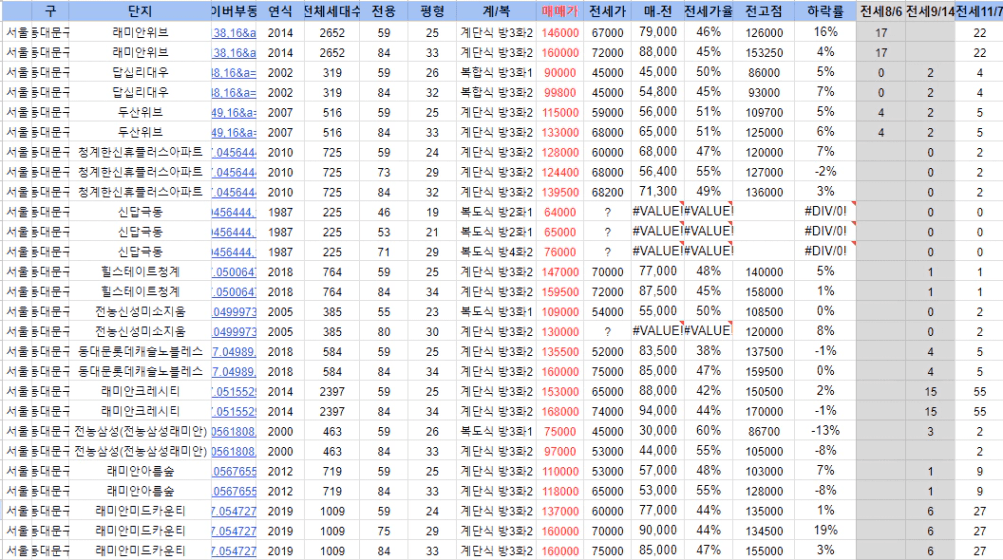Image resolution: width=1003 pixels, height=560 pixels.
Task: Select the 전고점 cell with 86700
Action: pos(764,431)
